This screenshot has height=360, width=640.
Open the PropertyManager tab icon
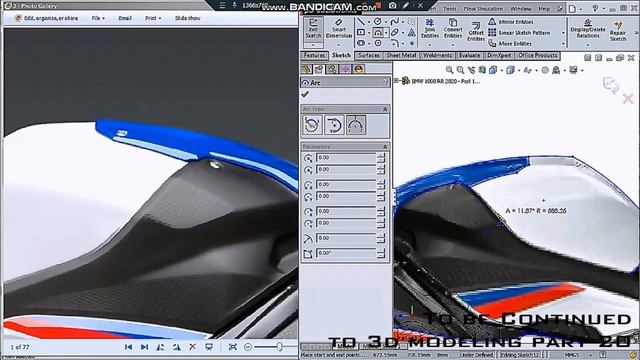[x=319, y=69]
